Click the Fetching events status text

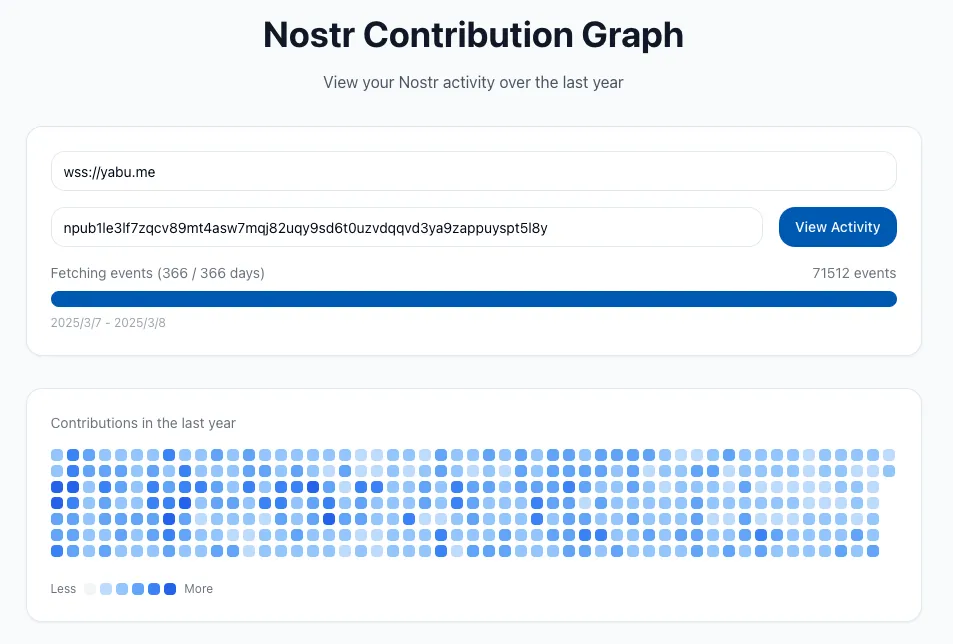click(158, 273)
